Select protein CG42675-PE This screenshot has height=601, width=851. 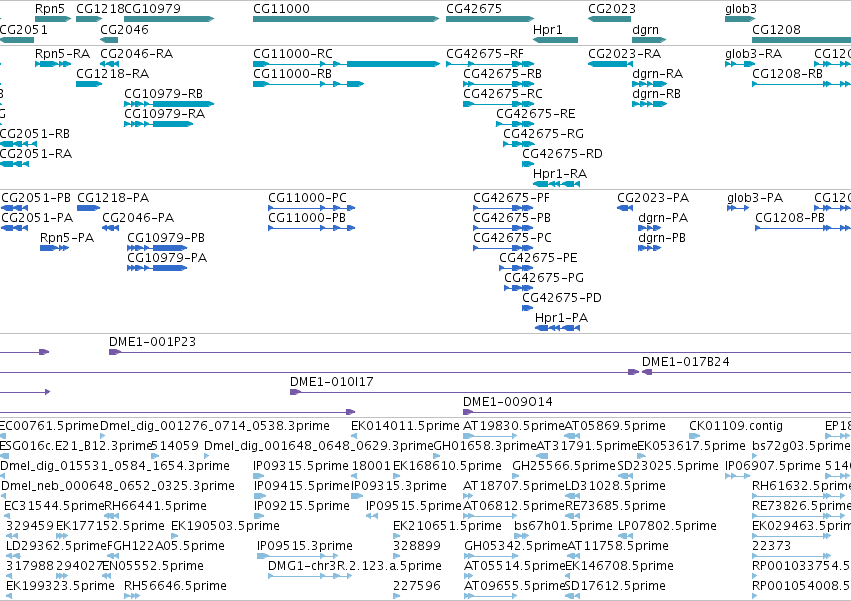tap(516, 268)
